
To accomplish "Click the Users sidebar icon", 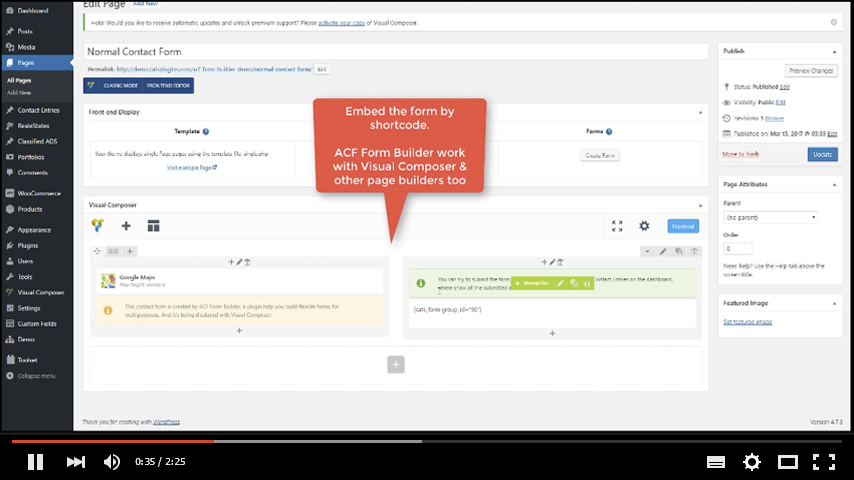I will [x=10, y=262].
